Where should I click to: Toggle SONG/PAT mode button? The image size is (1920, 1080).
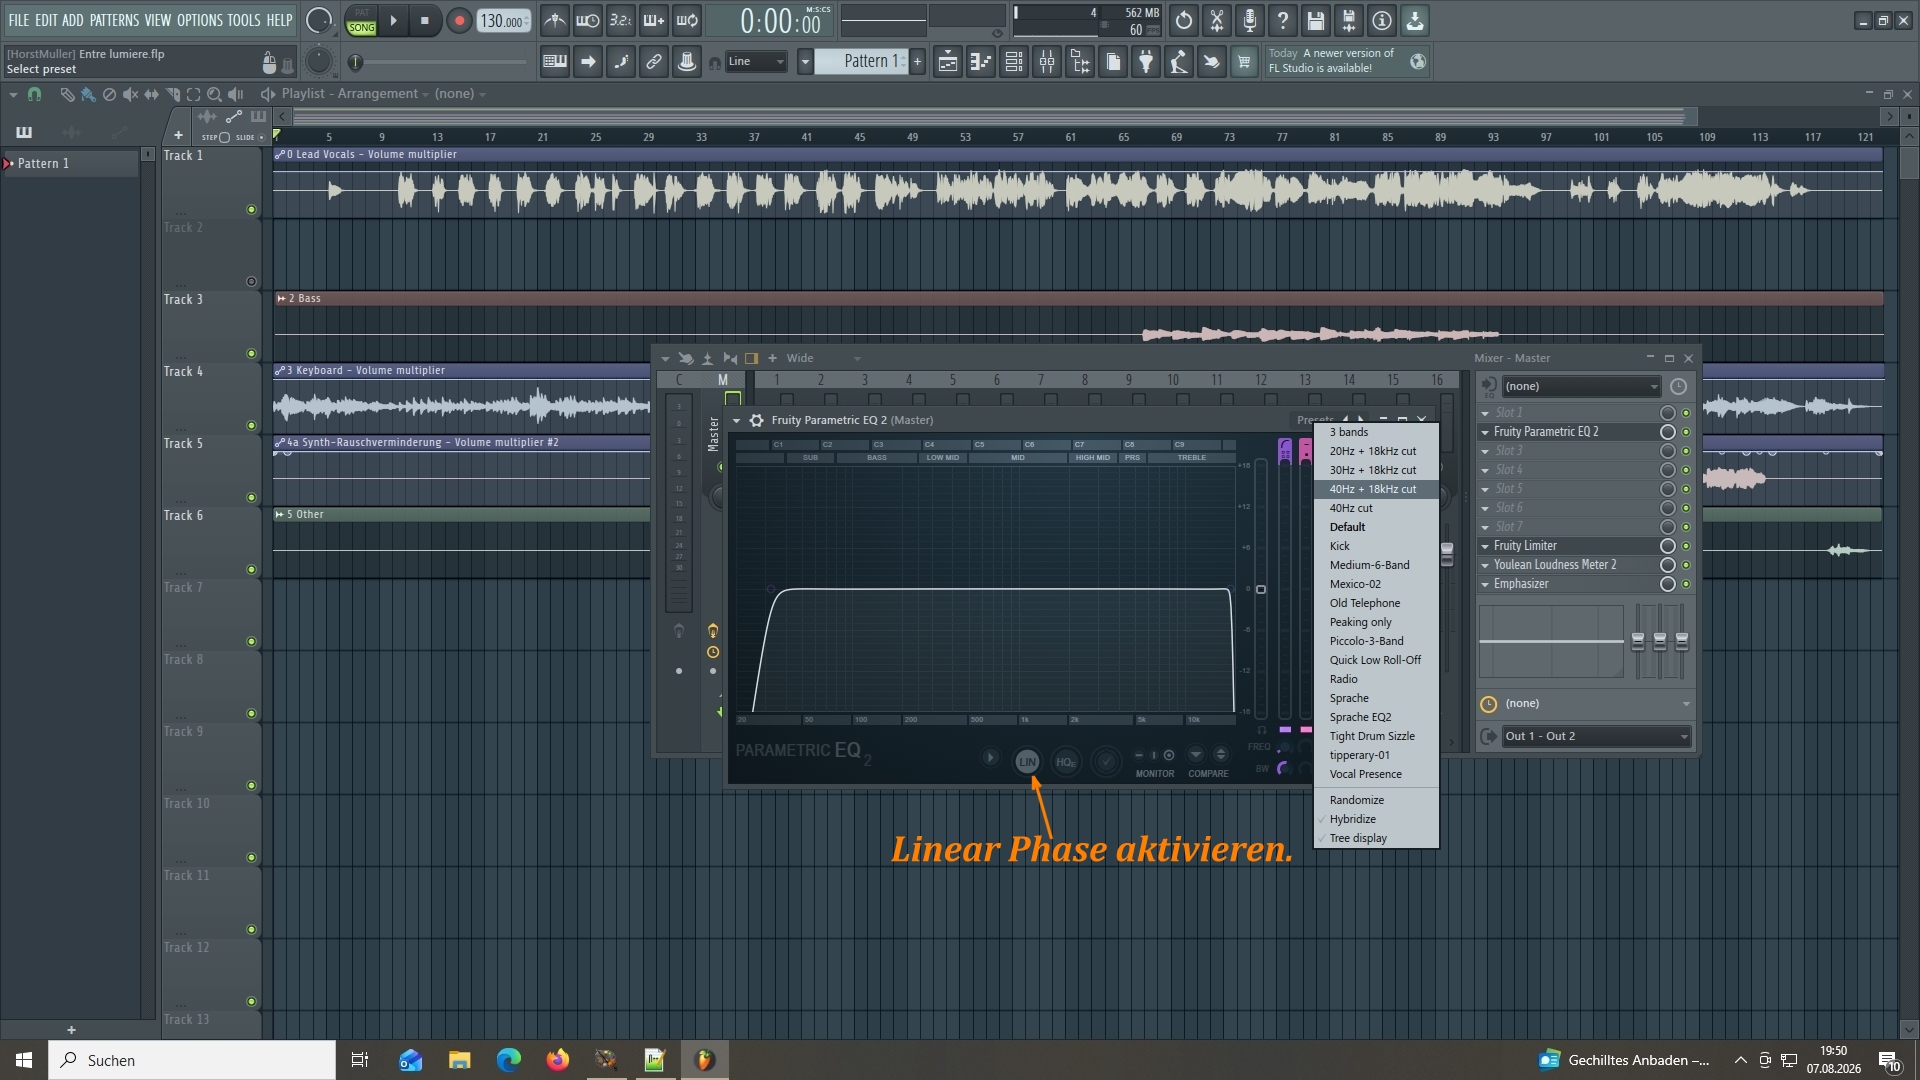(361, 21)
